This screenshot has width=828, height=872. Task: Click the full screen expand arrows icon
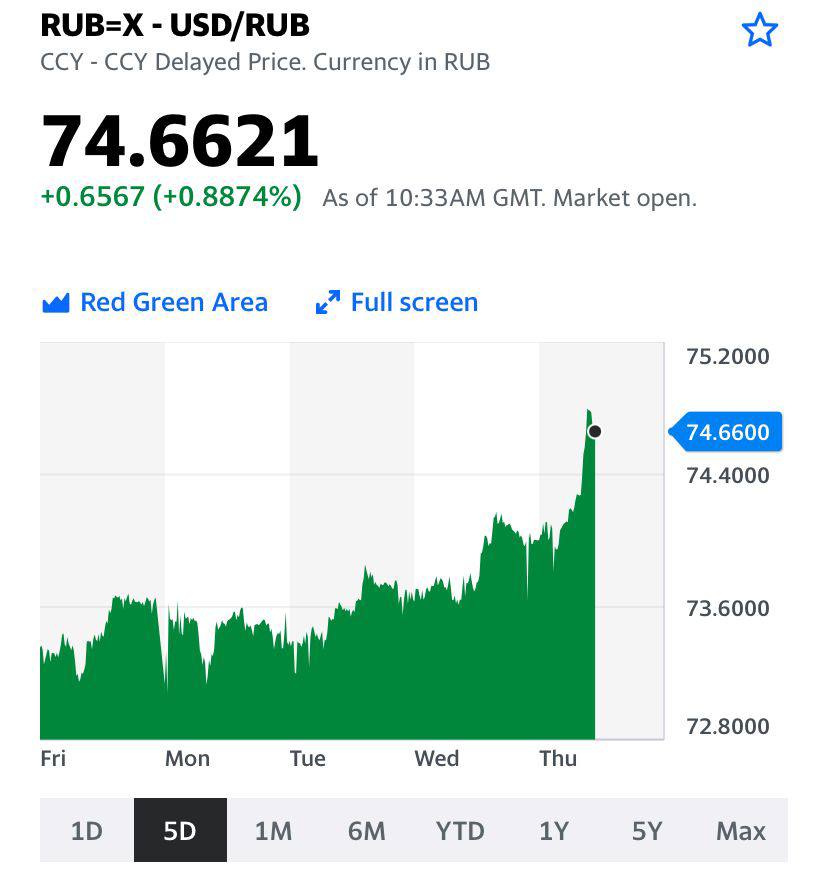328,303
